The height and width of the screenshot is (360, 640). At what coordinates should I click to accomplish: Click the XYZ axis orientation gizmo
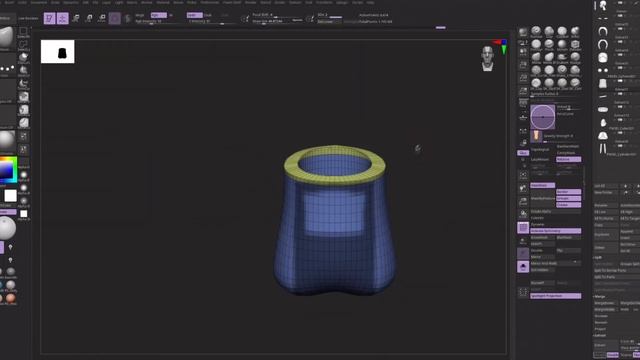(x=502, y=46)
